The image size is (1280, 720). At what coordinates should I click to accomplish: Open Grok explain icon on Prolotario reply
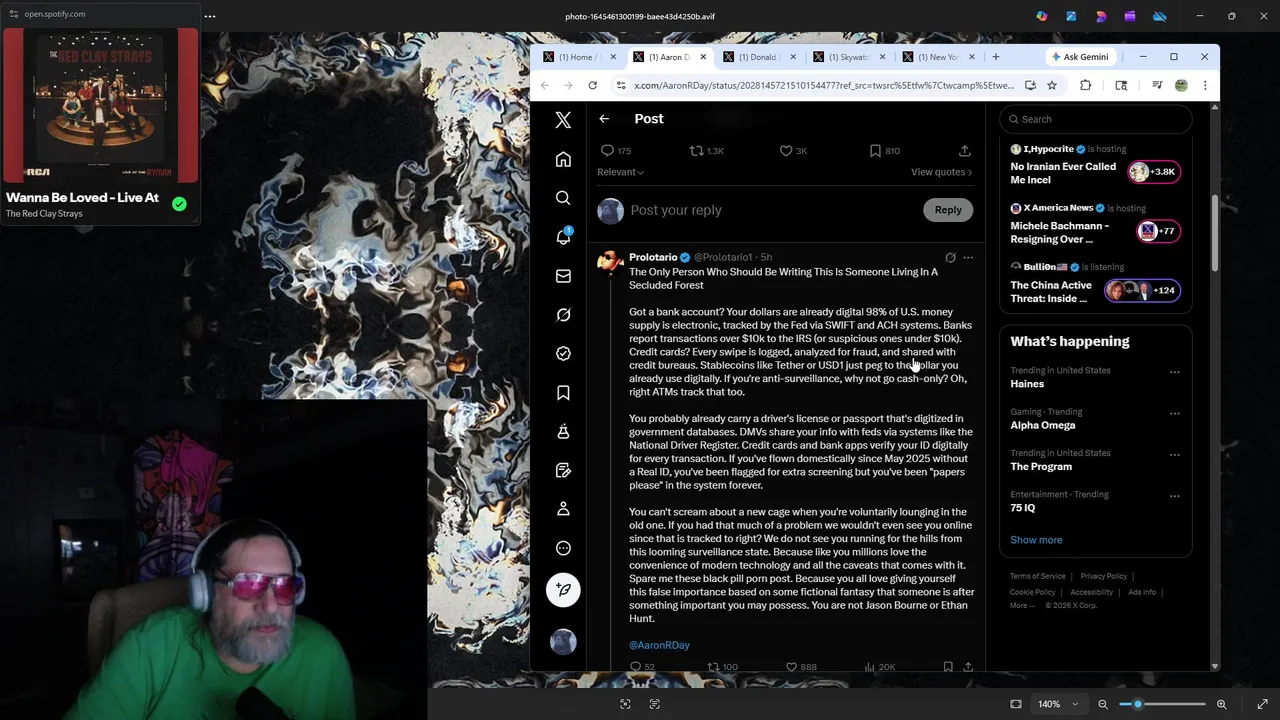[950, 258]
